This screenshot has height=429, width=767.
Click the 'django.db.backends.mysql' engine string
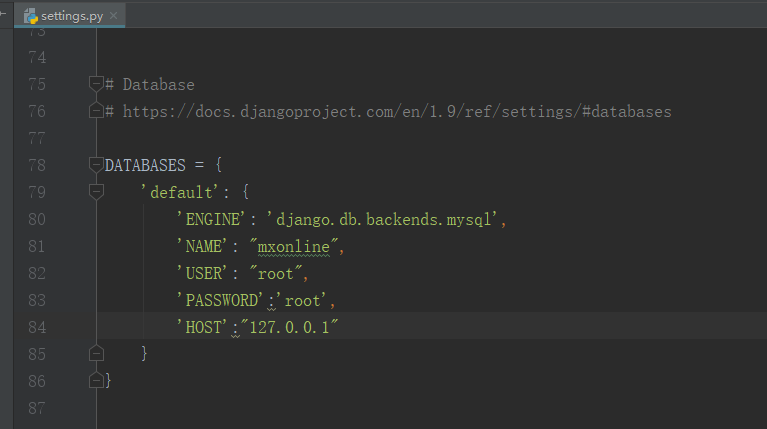[x=382, y=220]
